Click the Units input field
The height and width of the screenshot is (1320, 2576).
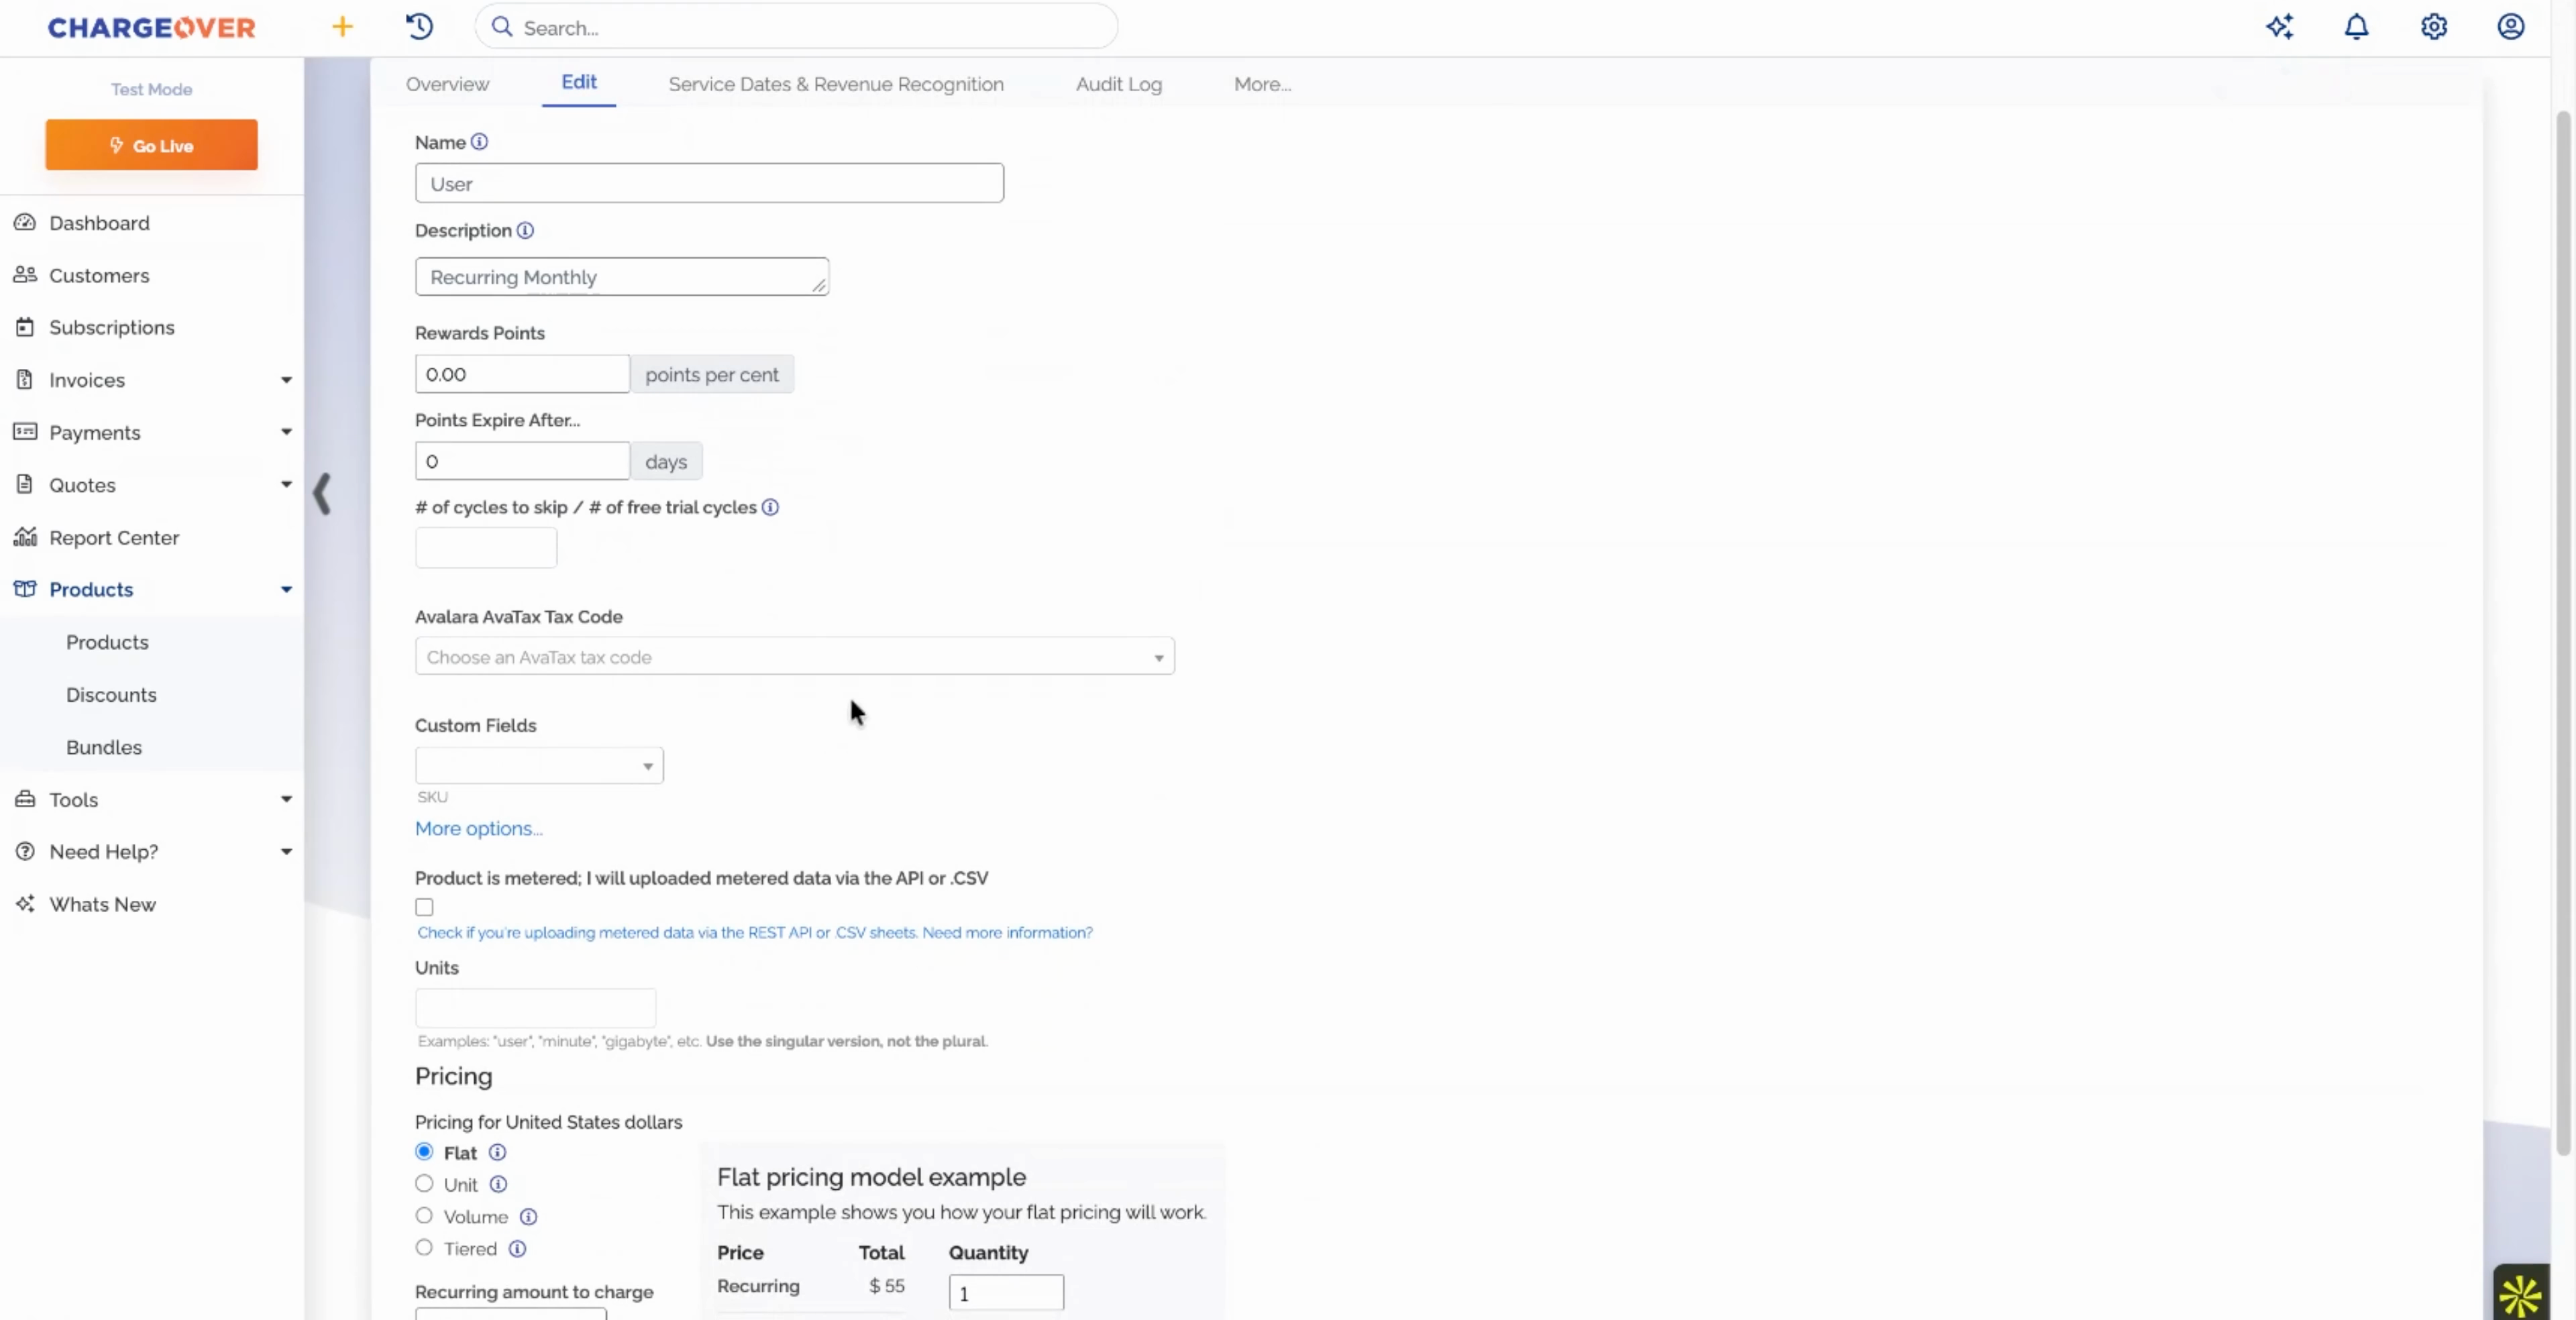(535, 1008)
